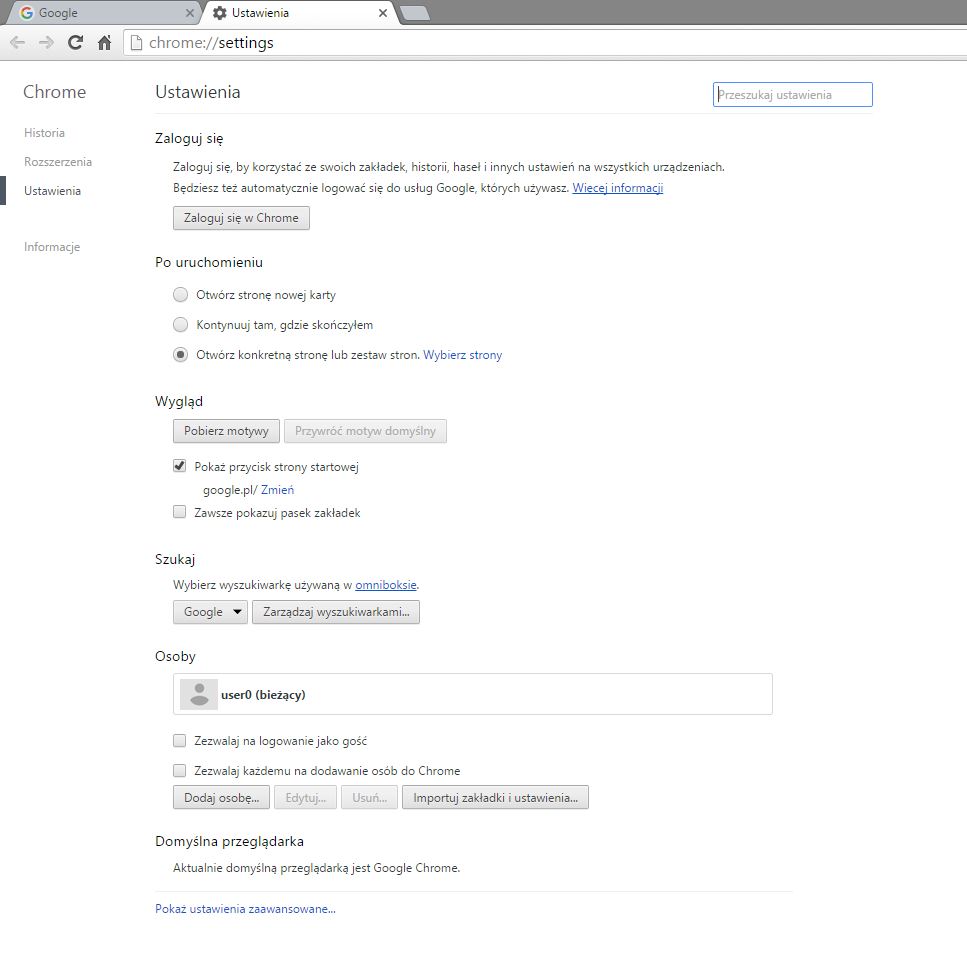Click the browser forward arrow
The width and height of the screenshot is (967, 963).
[46, 43]
